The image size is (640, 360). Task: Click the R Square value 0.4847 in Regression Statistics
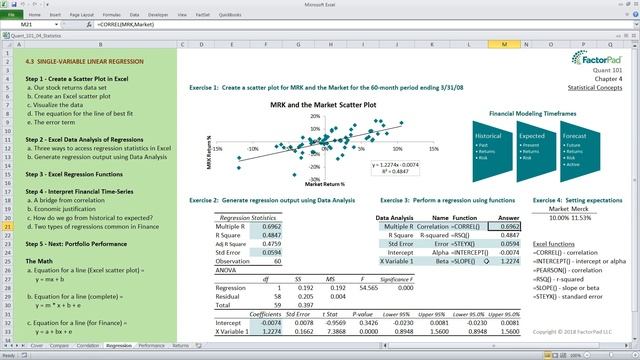(x=266, y=235)
